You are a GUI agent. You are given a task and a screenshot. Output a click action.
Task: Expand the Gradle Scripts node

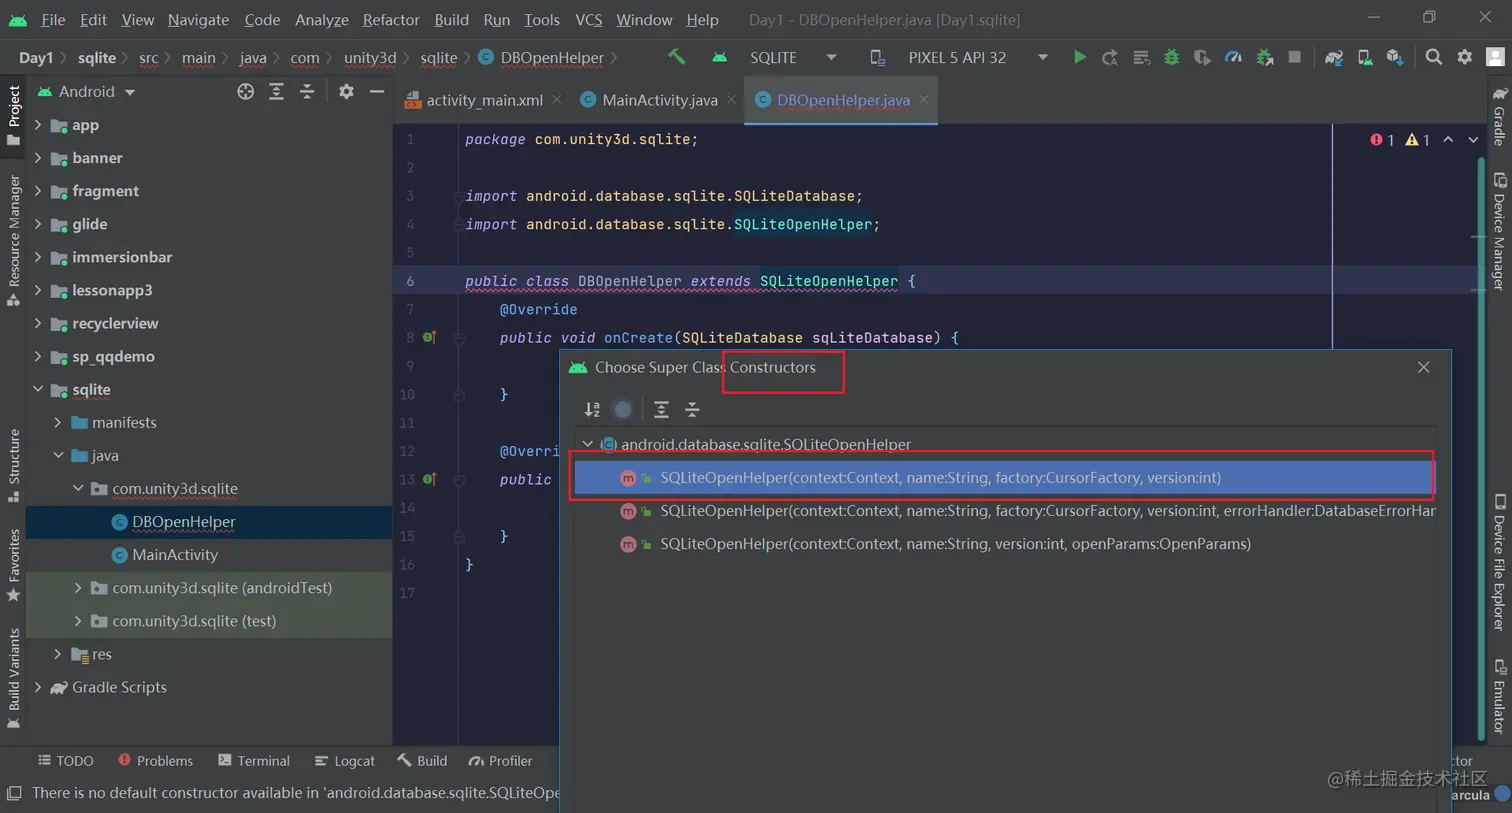tap(38, 687)
